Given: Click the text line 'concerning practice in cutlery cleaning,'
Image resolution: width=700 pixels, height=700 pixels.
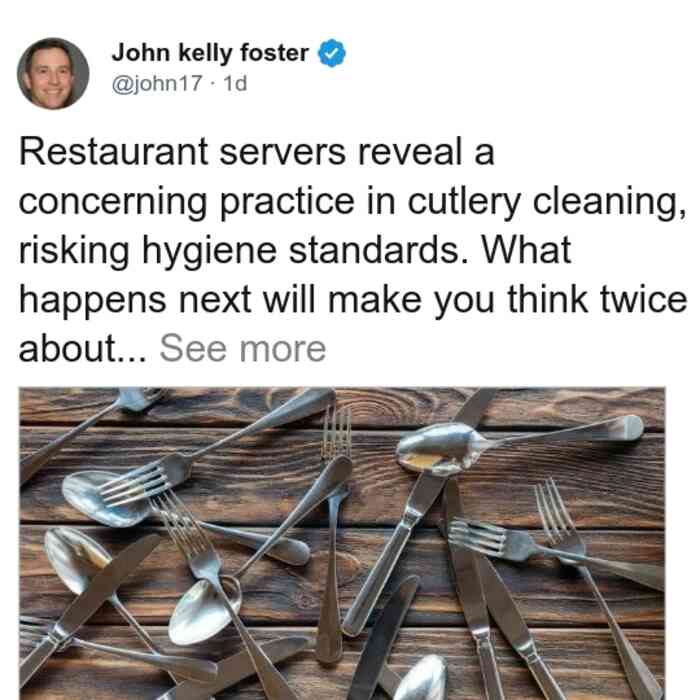Looking at the screenshot, I should pos(352,203).
